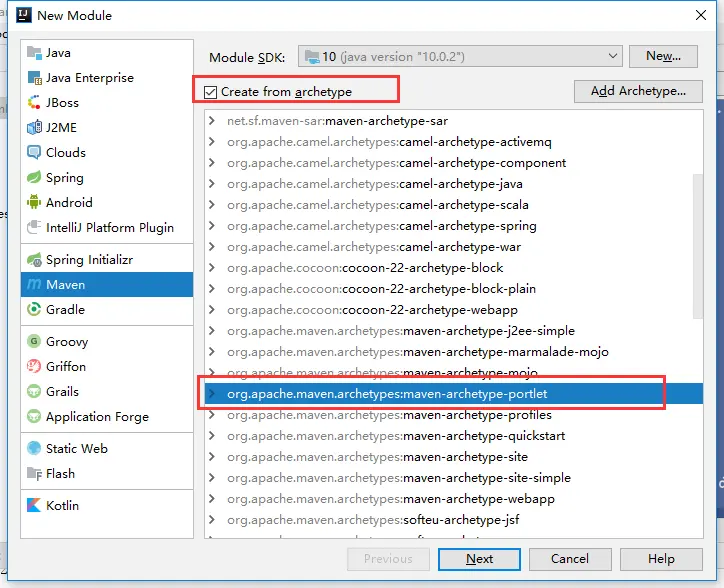Screen dimensions: 724x588
Task: Expand camel-archetype-java node
Action: pos(212,184)
